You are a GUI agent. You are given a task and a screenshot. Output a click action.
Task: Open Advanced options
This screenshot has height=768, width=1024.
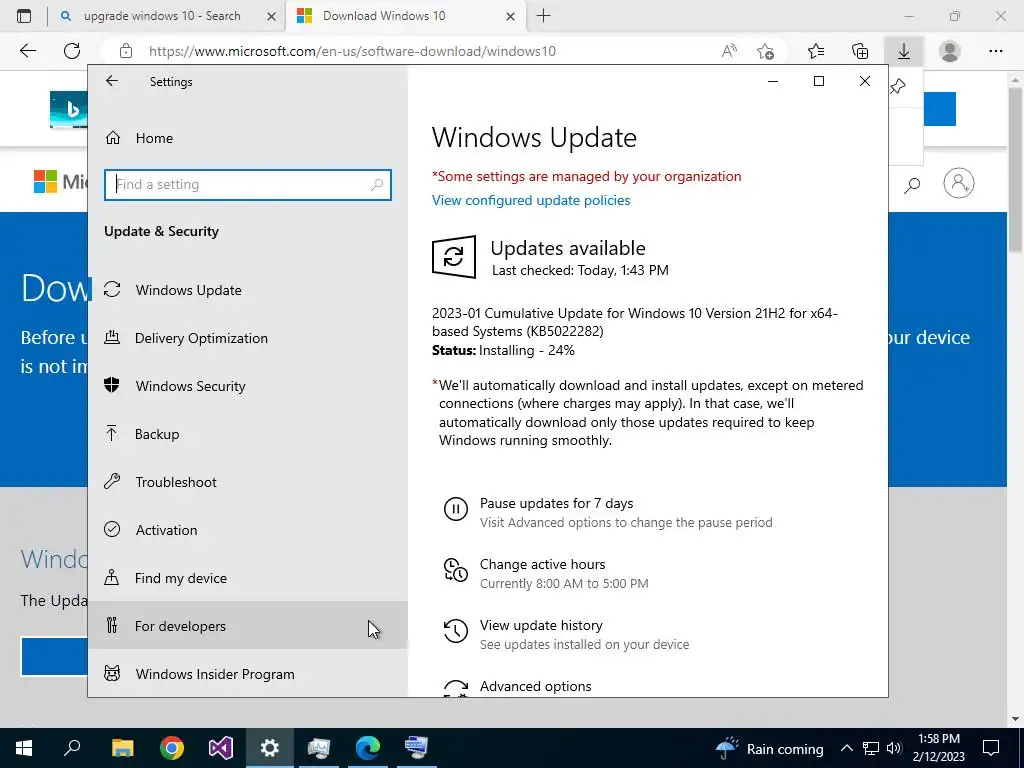[x=536, y=686]
